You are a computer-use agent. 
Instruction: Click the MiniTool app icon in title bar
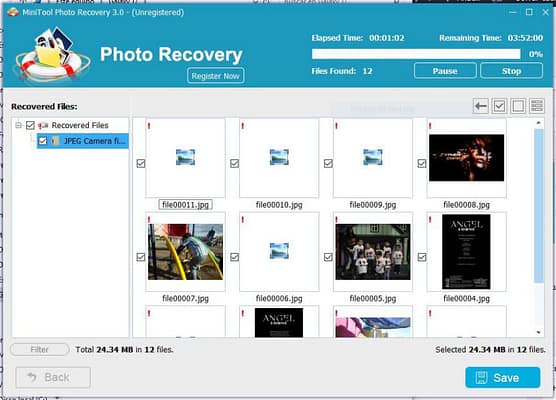(13, 12)
